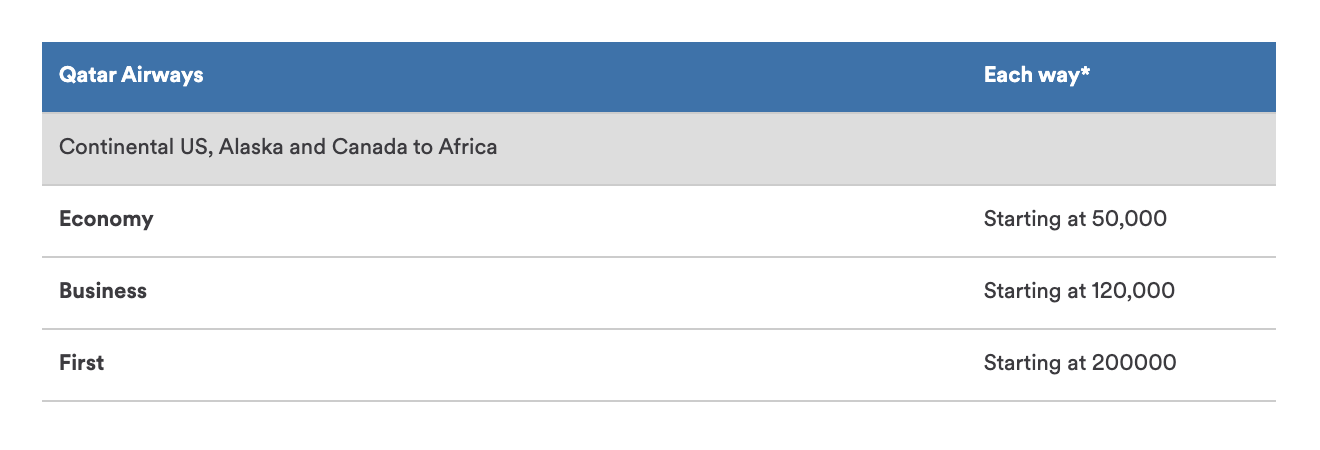
Task: Click the 200000 number in the First row
Action: [1134, 363]
